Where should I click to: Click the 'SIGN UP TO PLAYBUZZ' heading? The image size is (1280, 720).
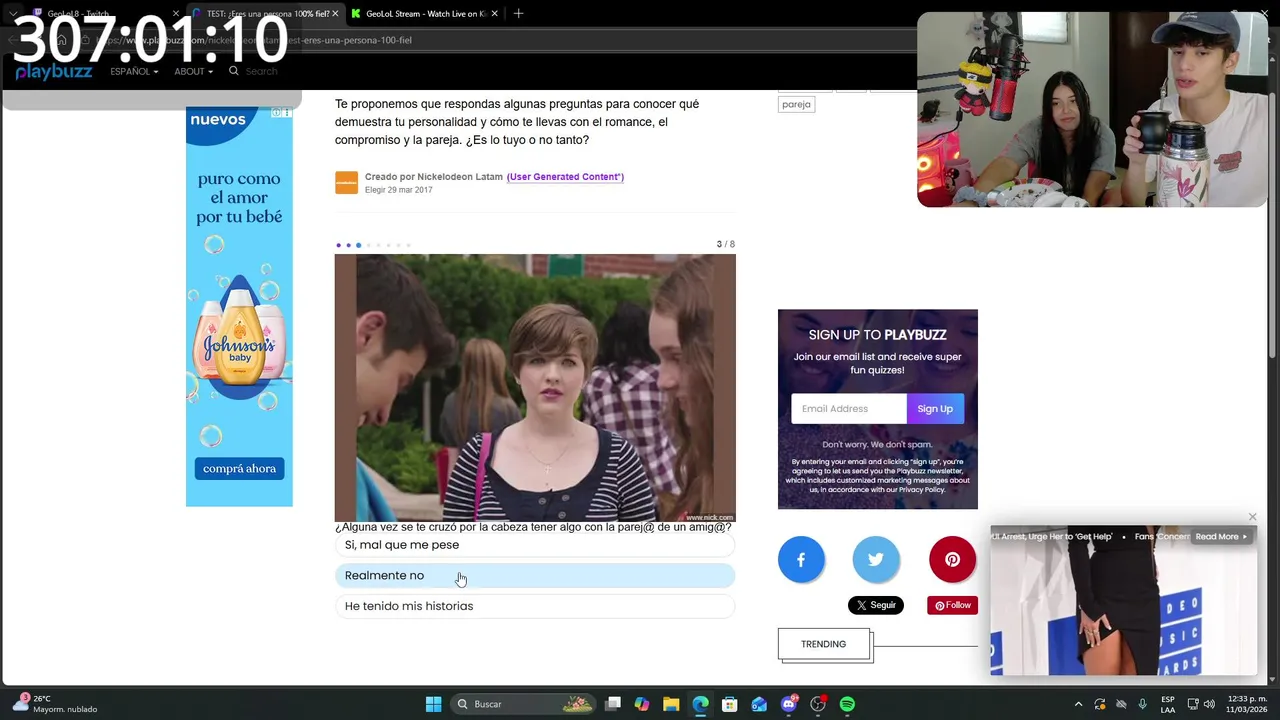coord(878,335)
